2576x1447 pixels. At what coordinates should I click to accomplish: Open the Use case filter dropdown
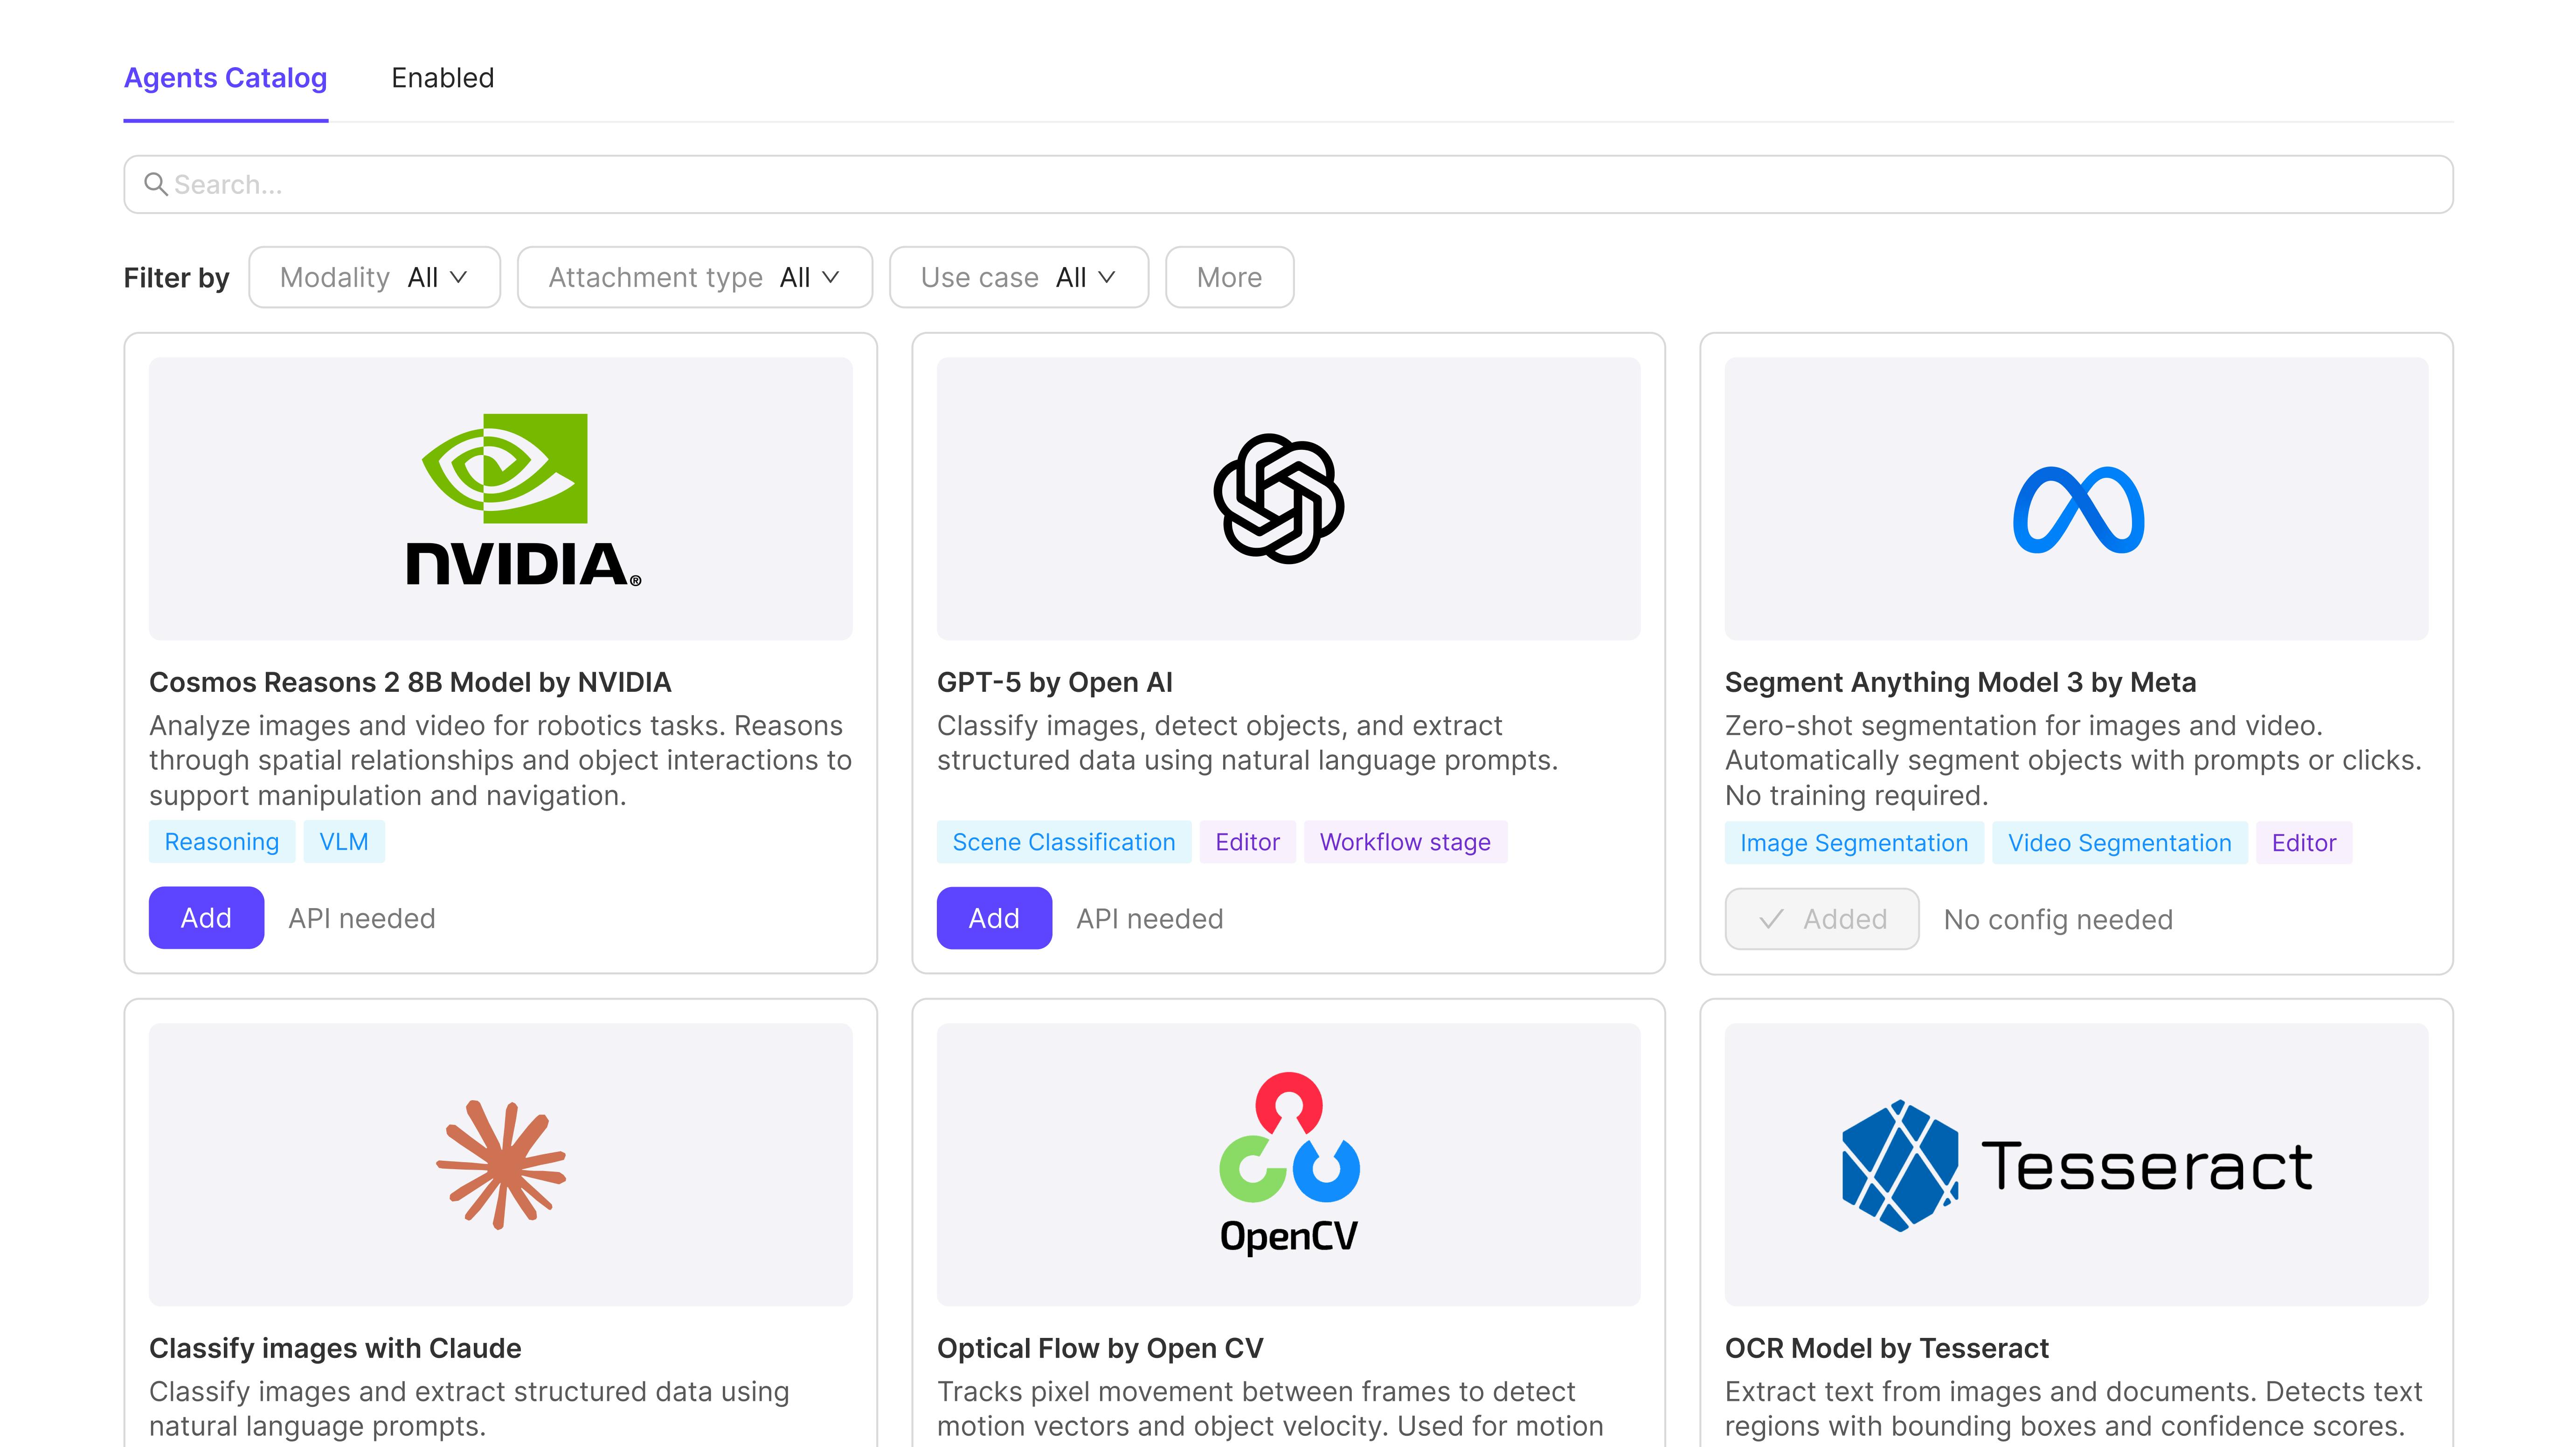coord(1018,277)
